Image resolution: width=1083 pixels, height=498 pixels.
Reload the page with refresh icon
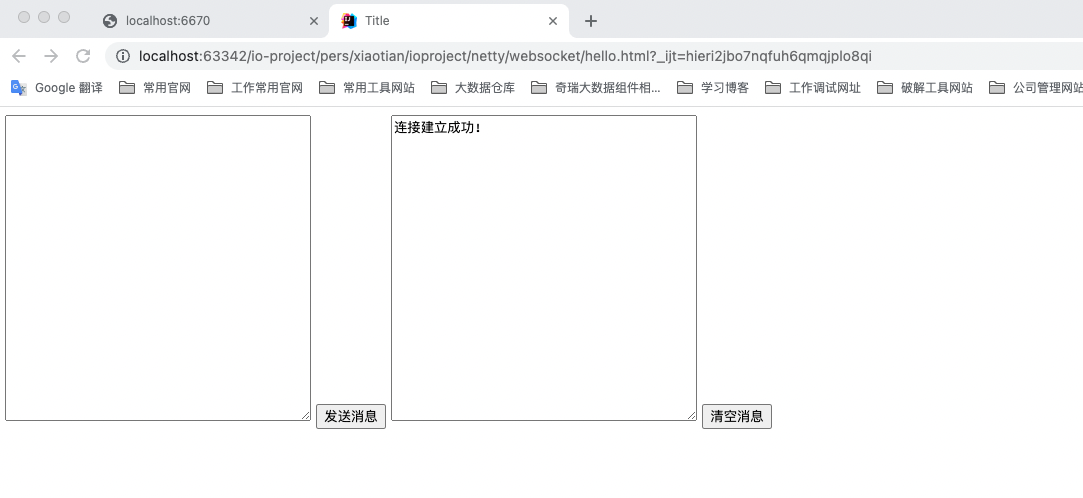pyautogui.click(x=83, y=56)
